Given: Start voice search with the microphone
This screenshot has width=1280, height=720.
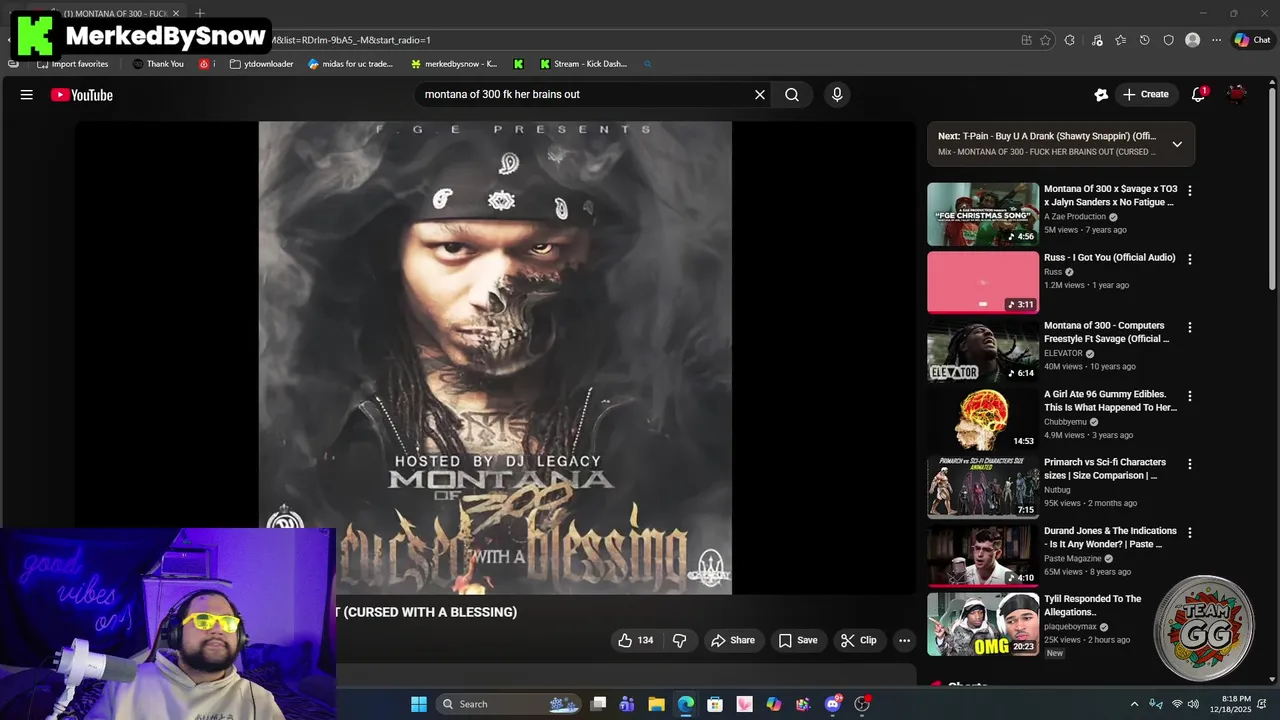Looking at the screenshot, I should [x=837, y=95].
